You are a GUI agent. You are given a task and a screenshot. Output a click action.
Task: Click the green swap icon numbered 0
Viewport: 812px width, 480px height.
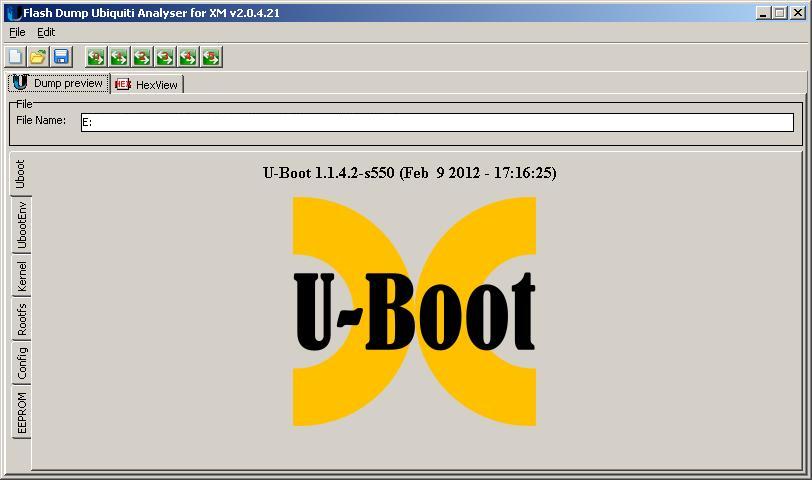96,57
